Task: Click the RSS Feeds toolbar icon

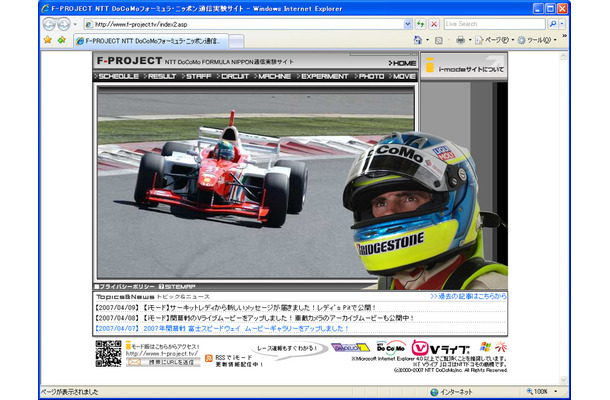Action: point(439,40)
